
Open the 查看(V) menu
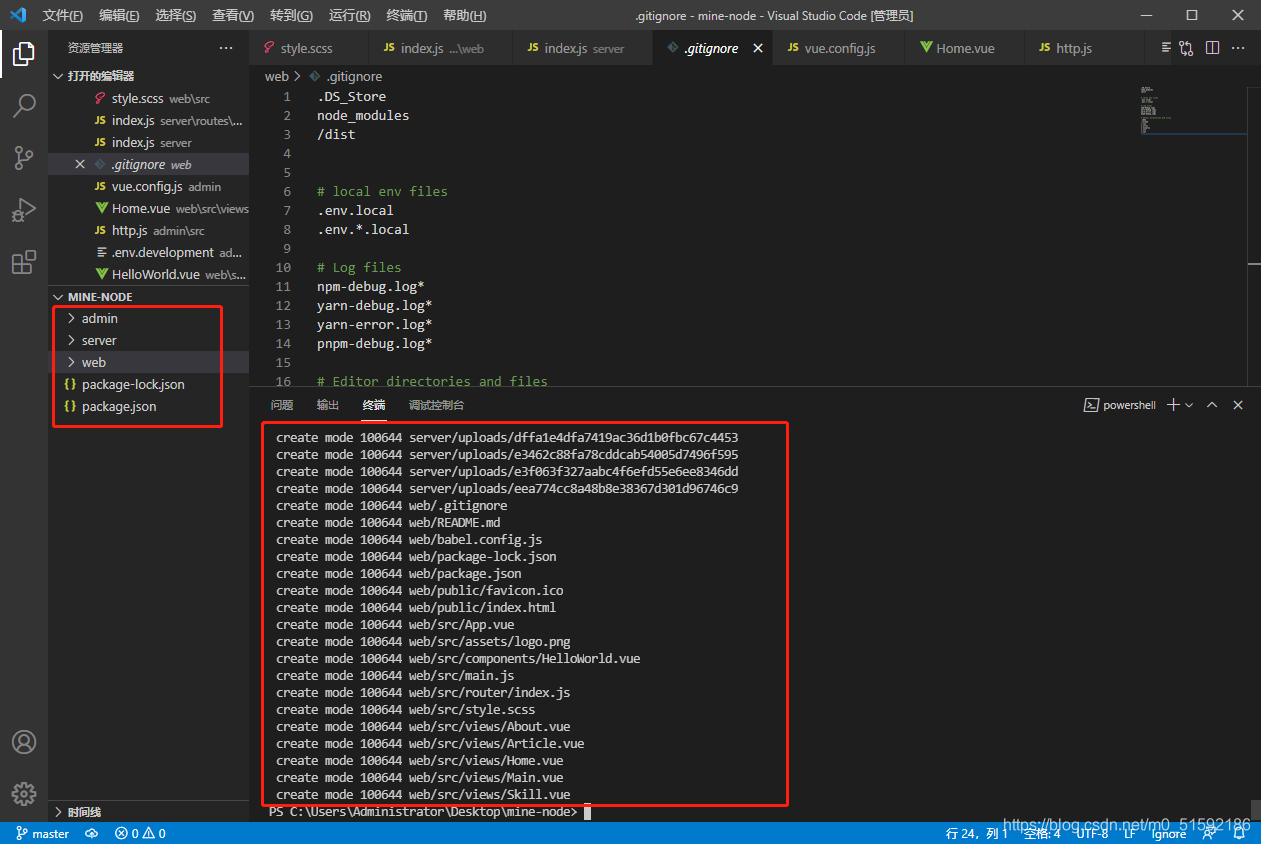point(233,16)
